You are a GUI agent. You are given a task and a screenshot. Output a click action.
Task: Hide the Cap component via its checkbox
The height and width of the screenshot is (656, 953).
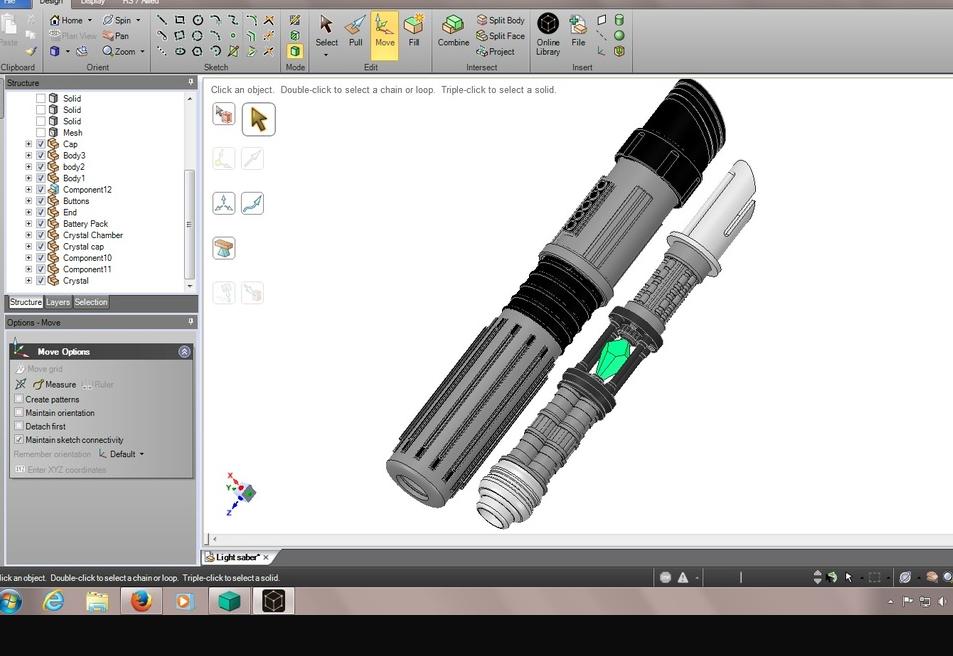point(41,144)
